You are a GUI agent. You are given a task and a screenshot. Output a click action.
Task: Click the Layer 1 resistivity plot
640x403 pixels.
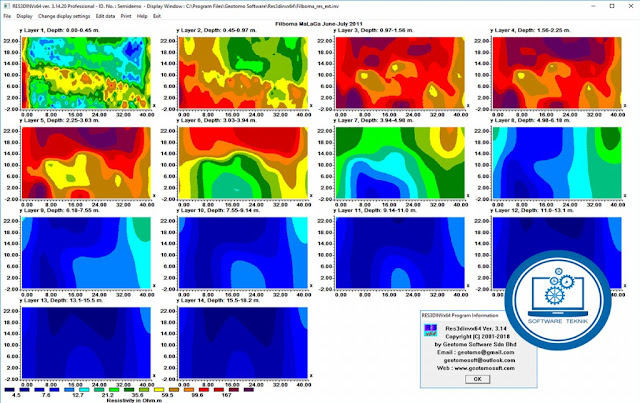click(x=86, y=73)
